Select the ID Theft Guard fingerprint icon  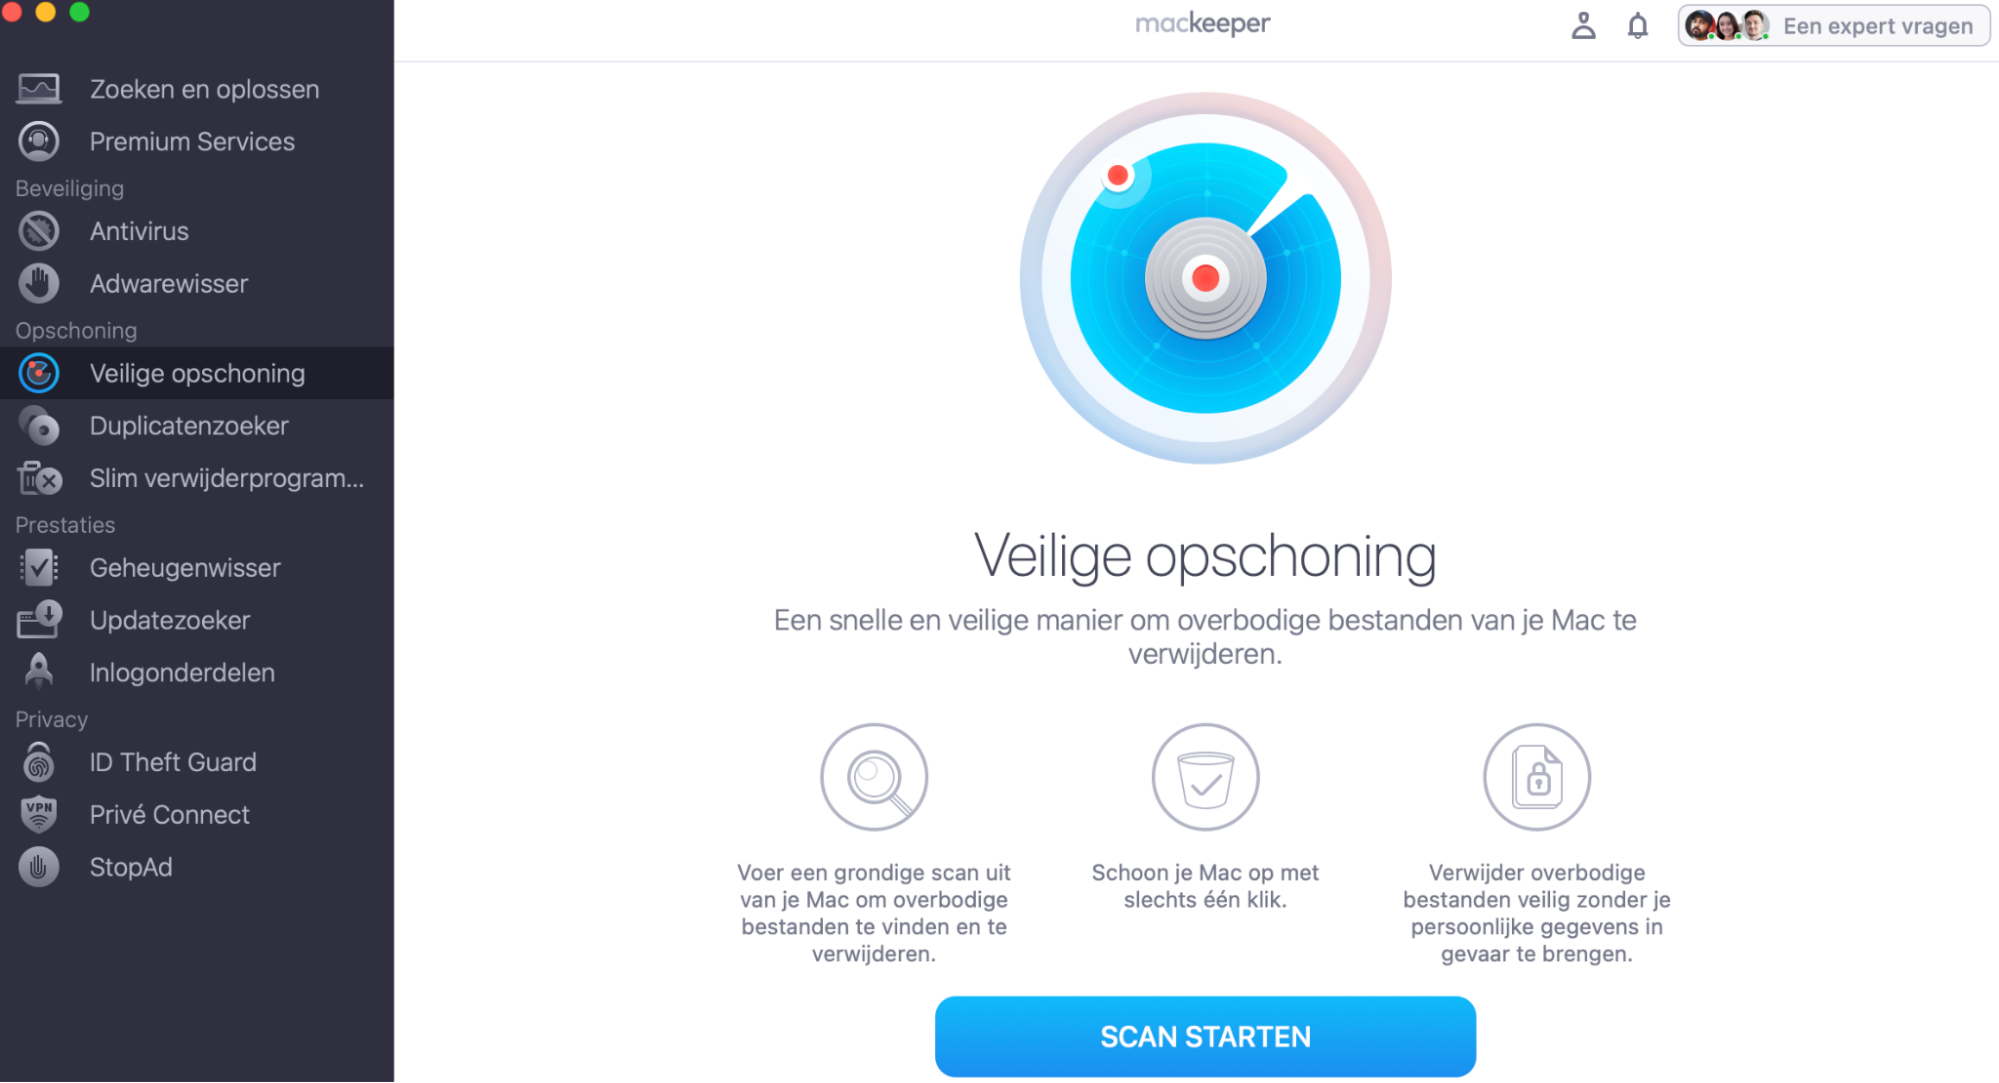(x=38, y=761)
